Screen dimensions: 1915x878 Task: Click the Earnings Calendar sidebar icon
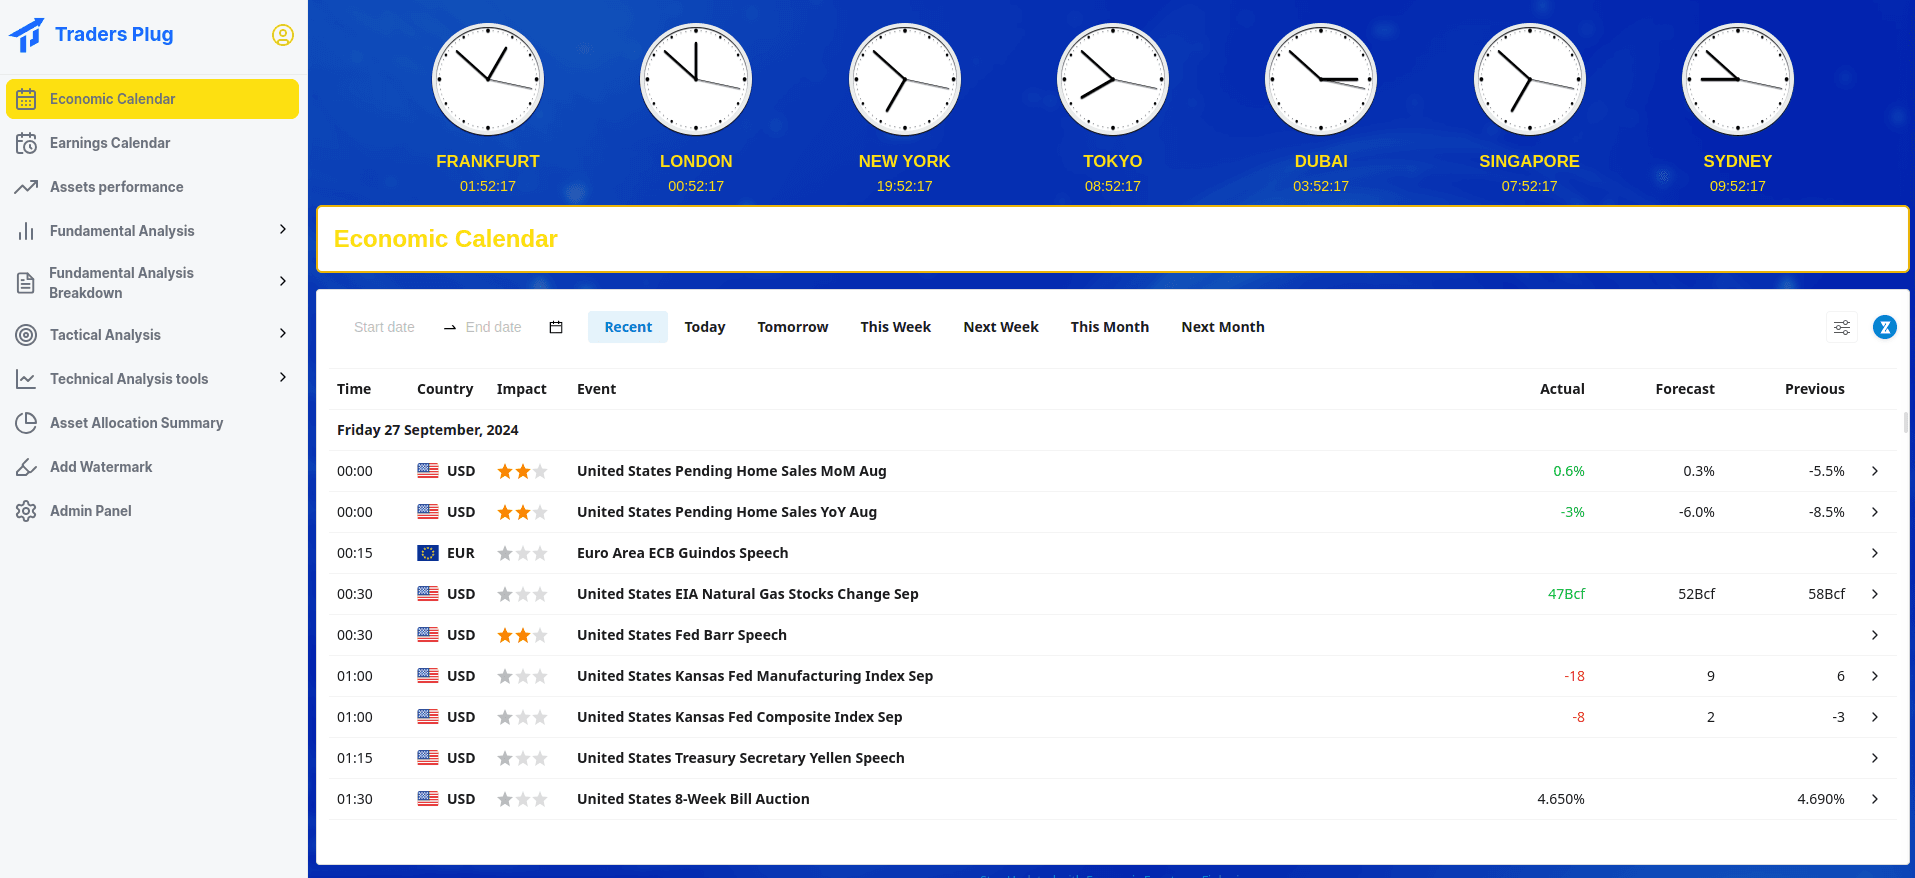point(27,143)
